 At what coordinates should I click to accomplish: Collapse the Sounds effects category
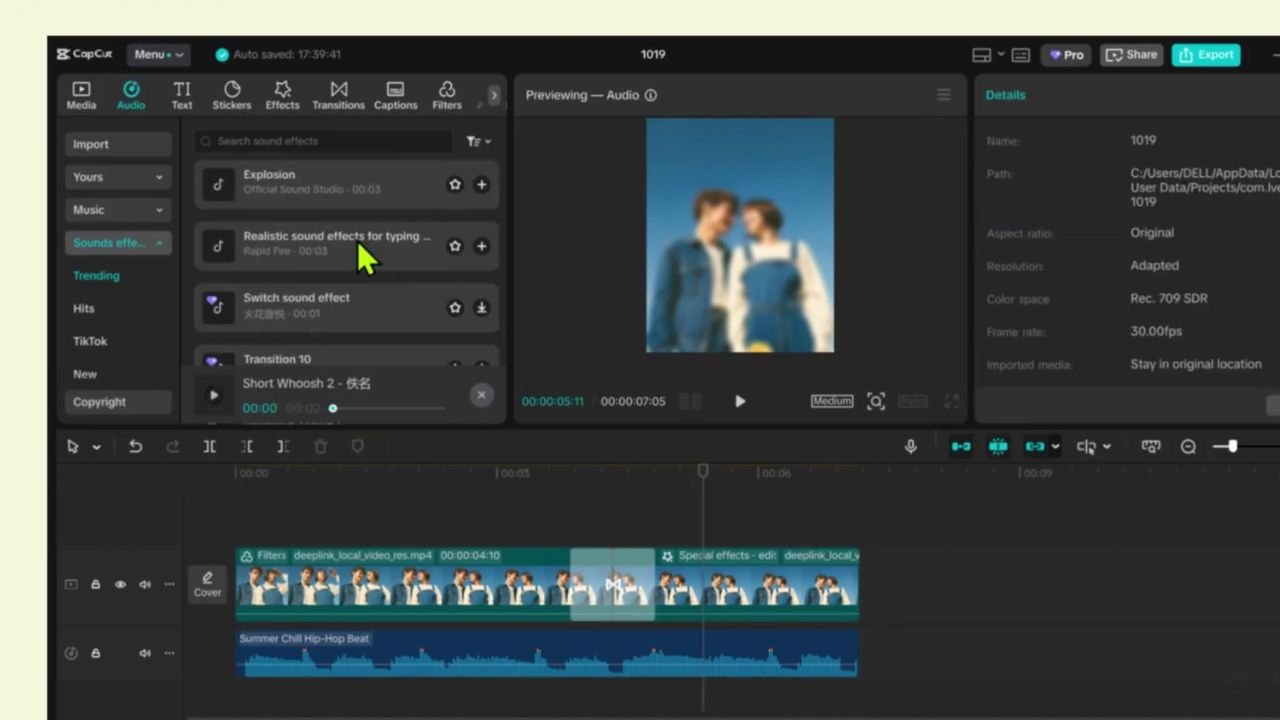click(x=159, y=242)
